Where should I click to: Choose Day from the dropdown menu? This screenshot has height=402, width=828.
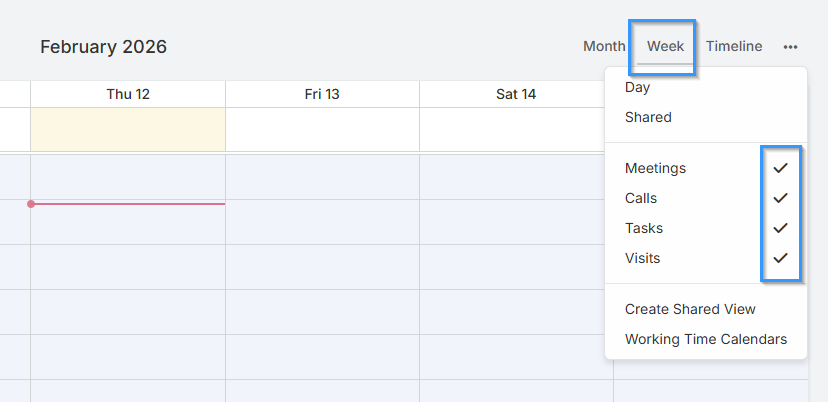tap(638, 88)
